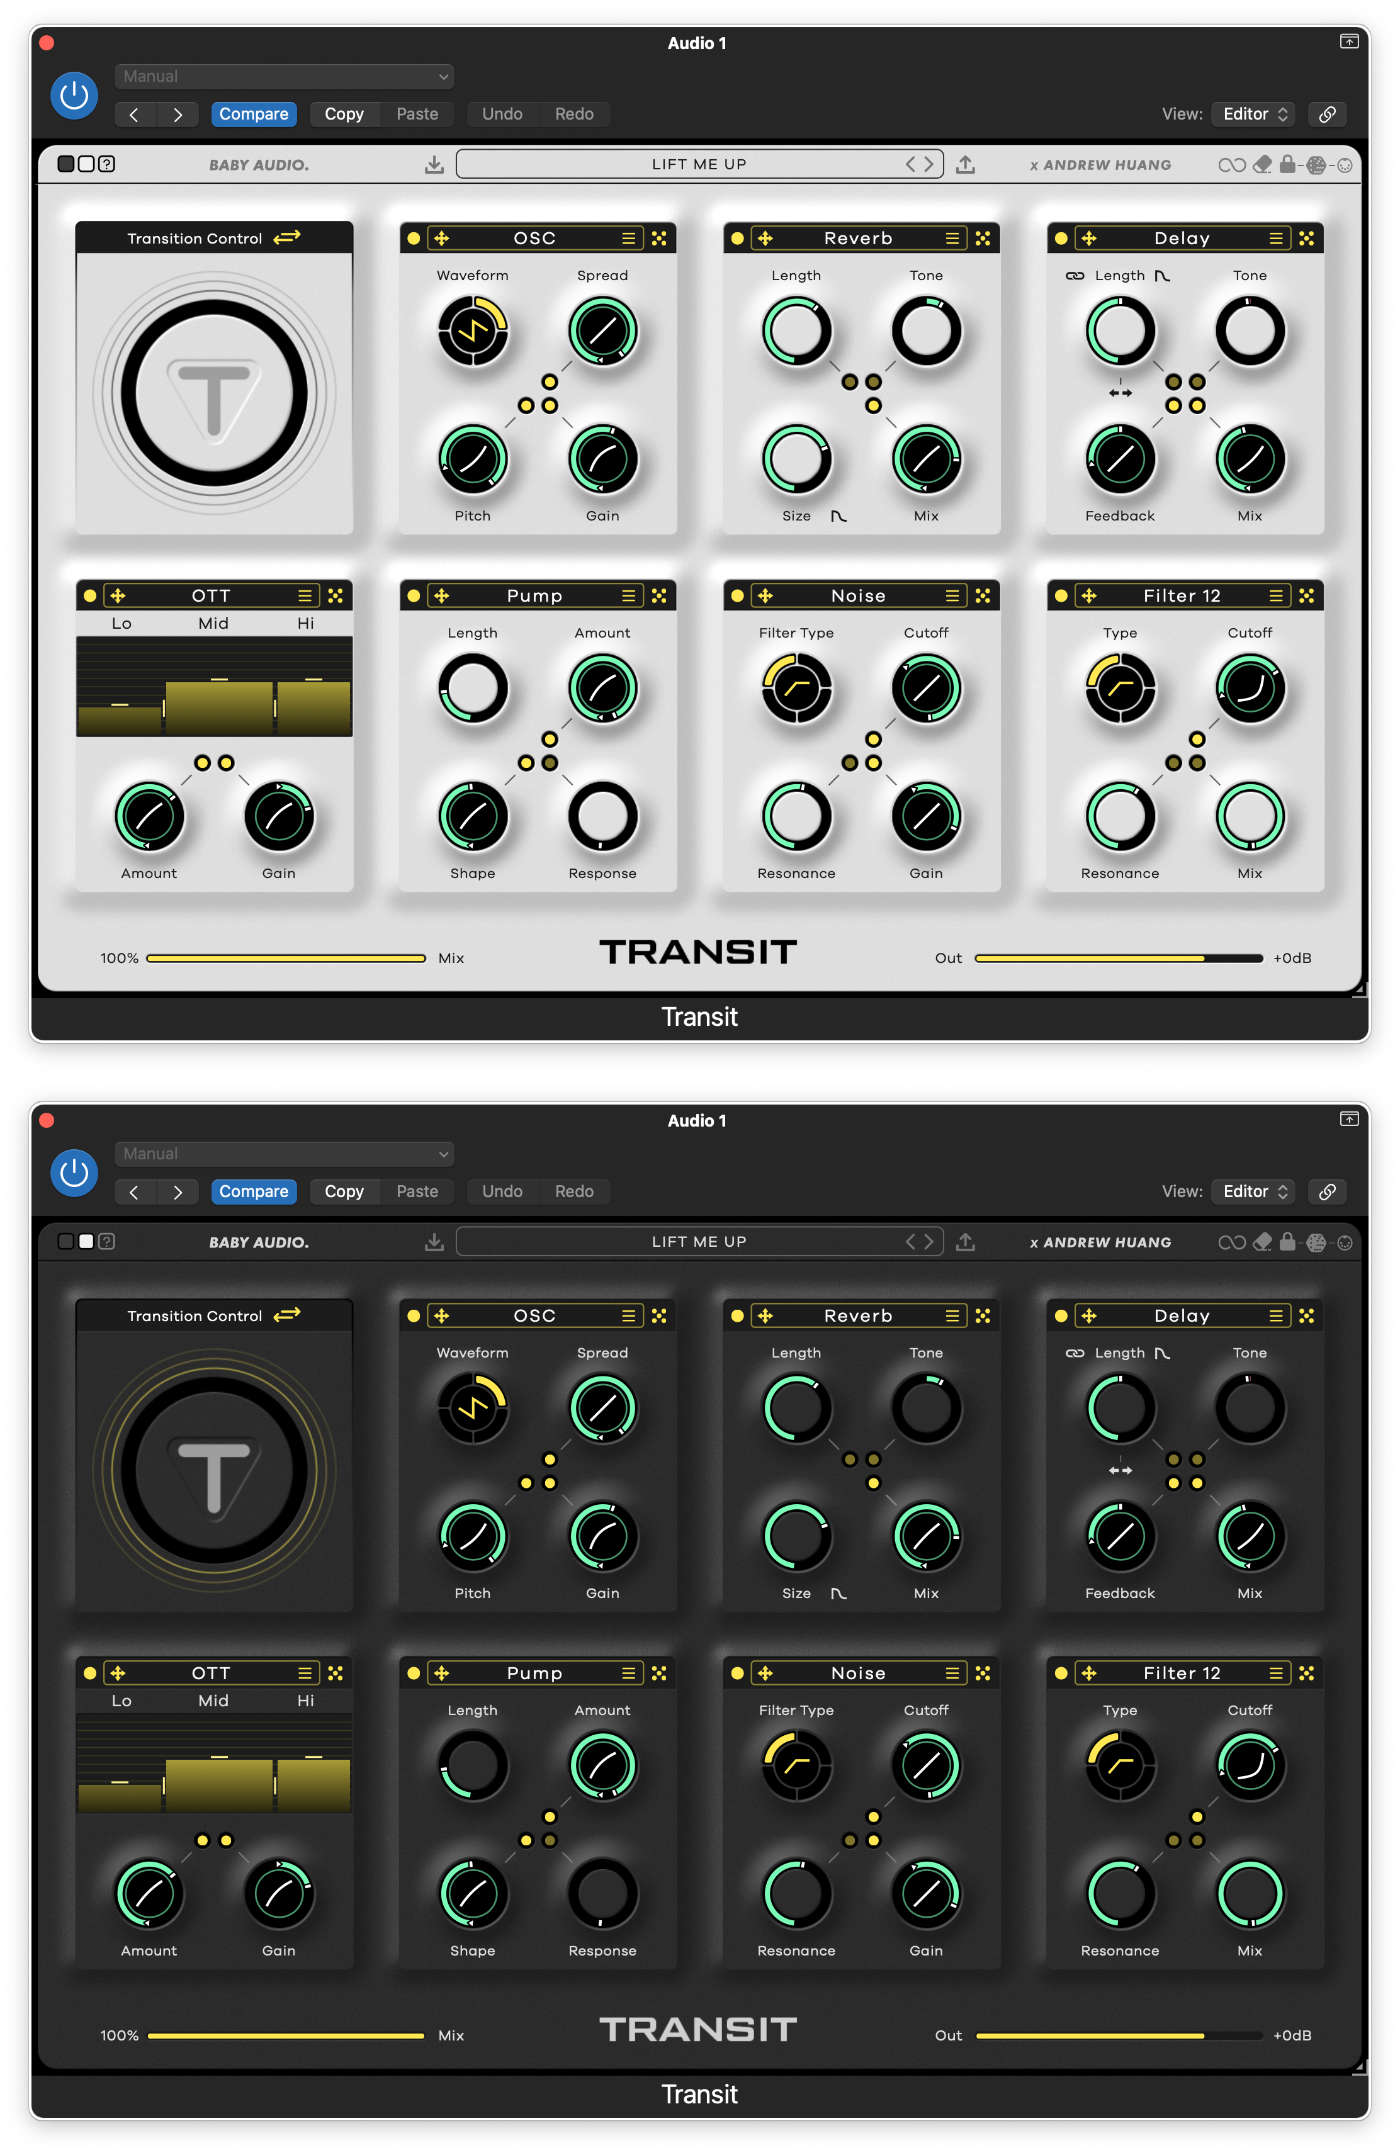Click dice globe icon in dark-theme window
Screen dimensions: 1400x2155
click(1316, 1242)
